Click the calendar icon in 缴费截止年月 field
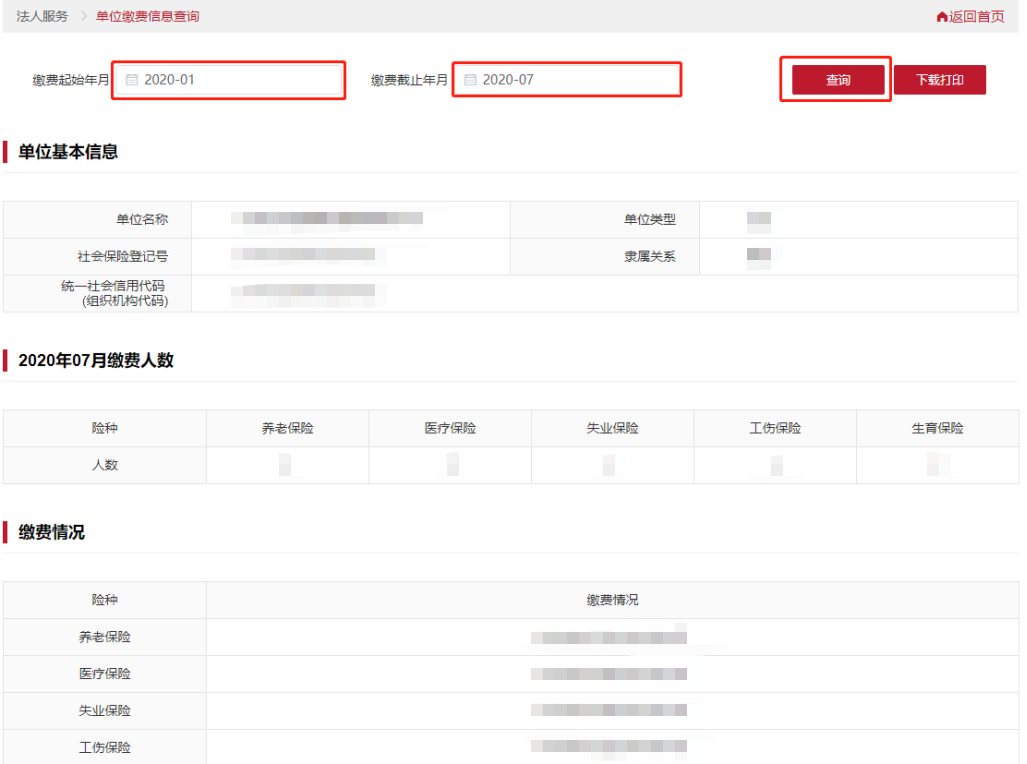 [x=470, y=80]
